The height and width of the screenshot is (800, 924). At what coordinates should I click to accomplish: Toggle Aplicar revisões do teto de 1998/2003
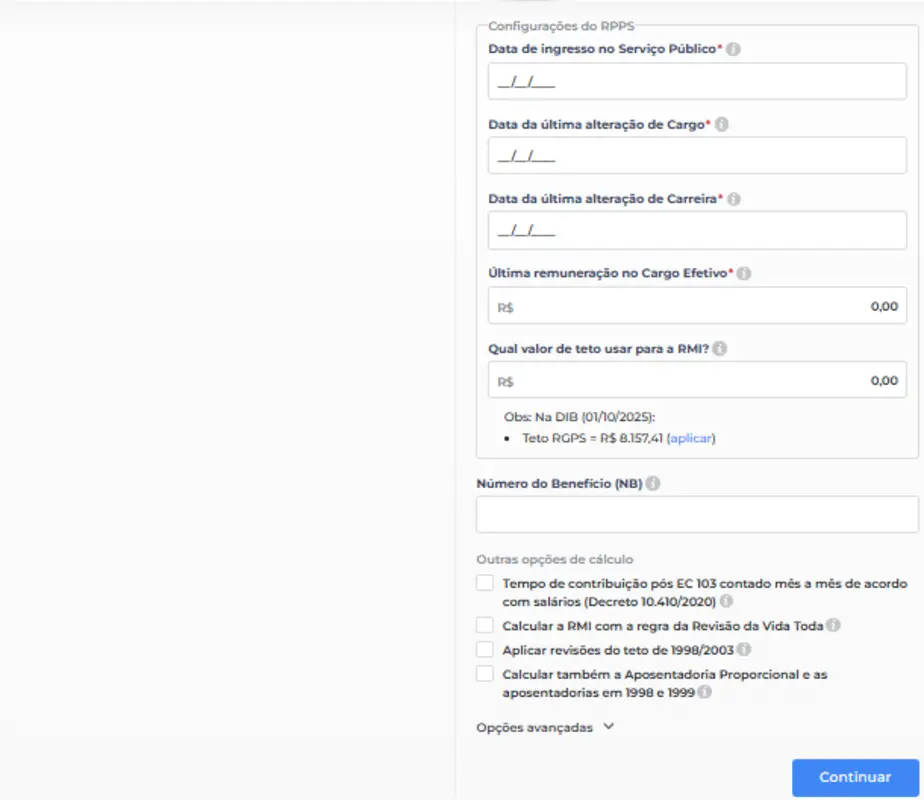(x=485, y=650)
